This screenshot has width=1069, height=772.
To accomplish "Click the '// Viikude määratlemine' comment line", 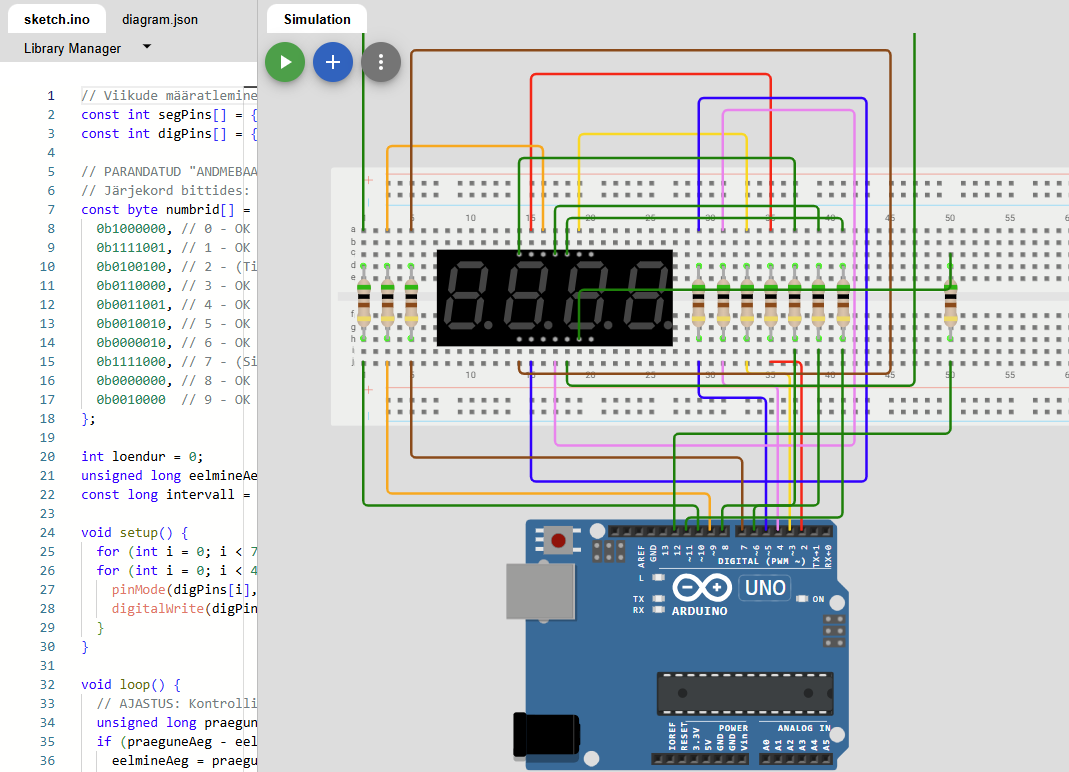I will pyautogui.click(x=169, y=95).
